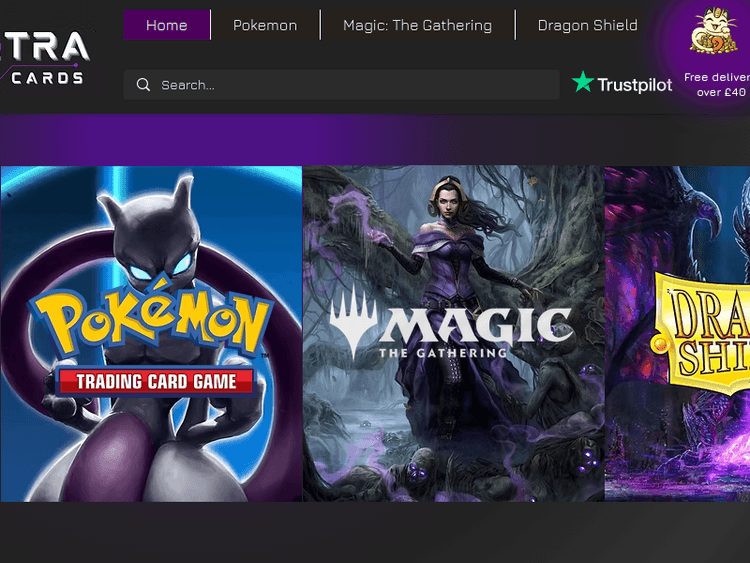
Task: Open the Trustpilot reviews text link
Action: [x=635, y=85]
